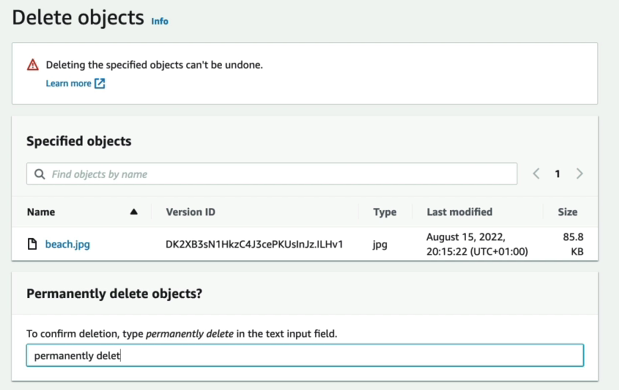This screenshot has width=619, height=390.
Task: Focus the Find objects by name field
Action: click(272, 174)
